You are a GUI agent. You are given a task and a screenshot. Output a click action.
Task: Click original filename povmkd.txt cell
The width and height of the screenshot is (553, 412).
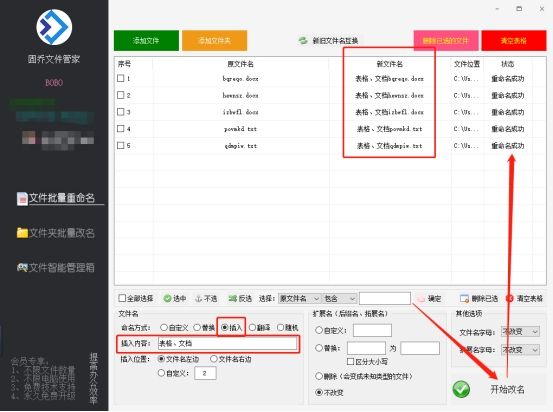coord(240,129)
